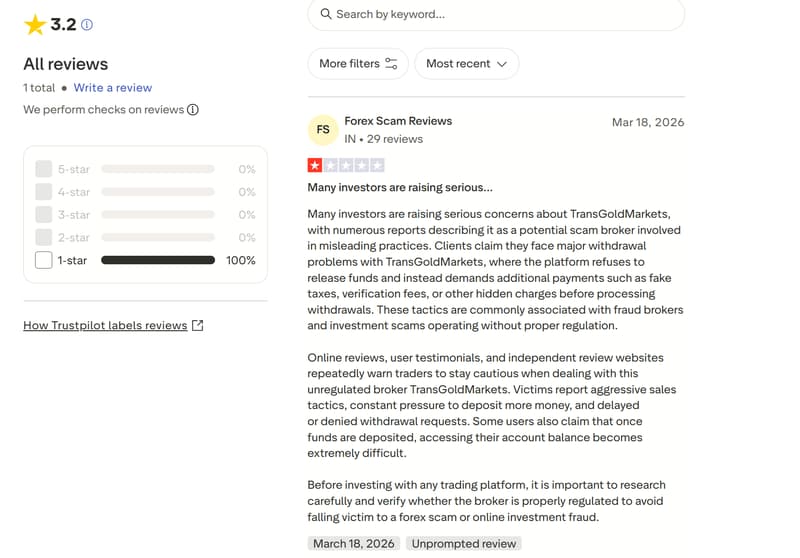Tick the 3-star filter checkbox
This screenshot has height=558, width=800.
coord(43,214)
